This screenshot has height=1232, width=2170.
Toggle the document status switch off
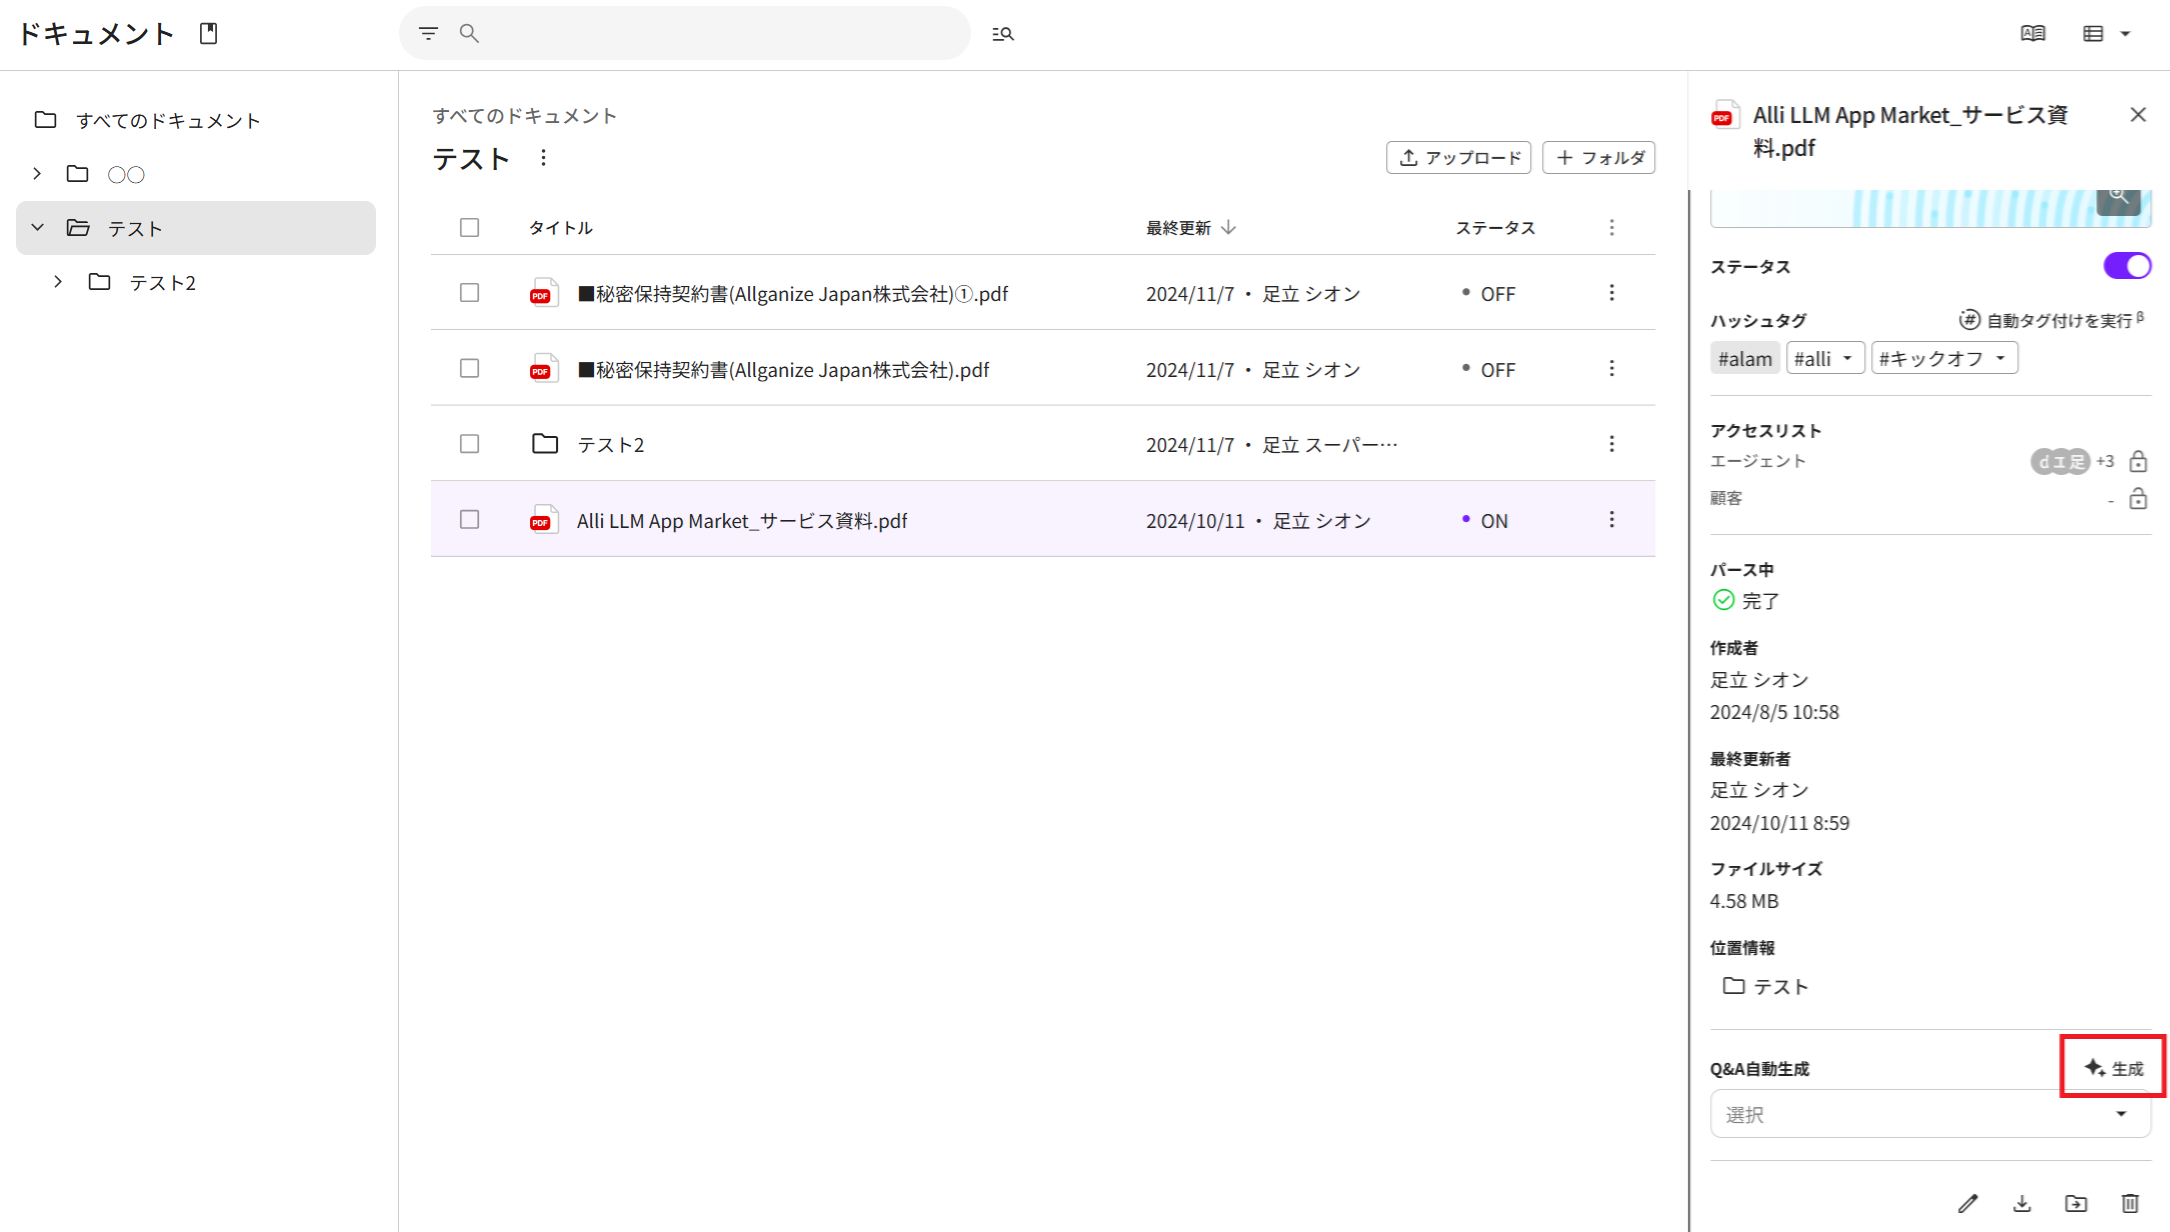point(2126,266)
